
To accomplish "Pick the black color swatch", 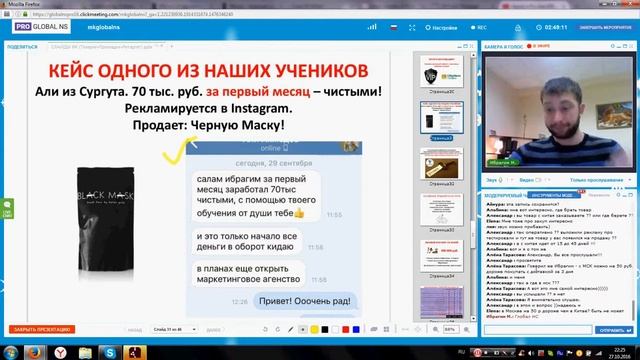I will 325,329.
